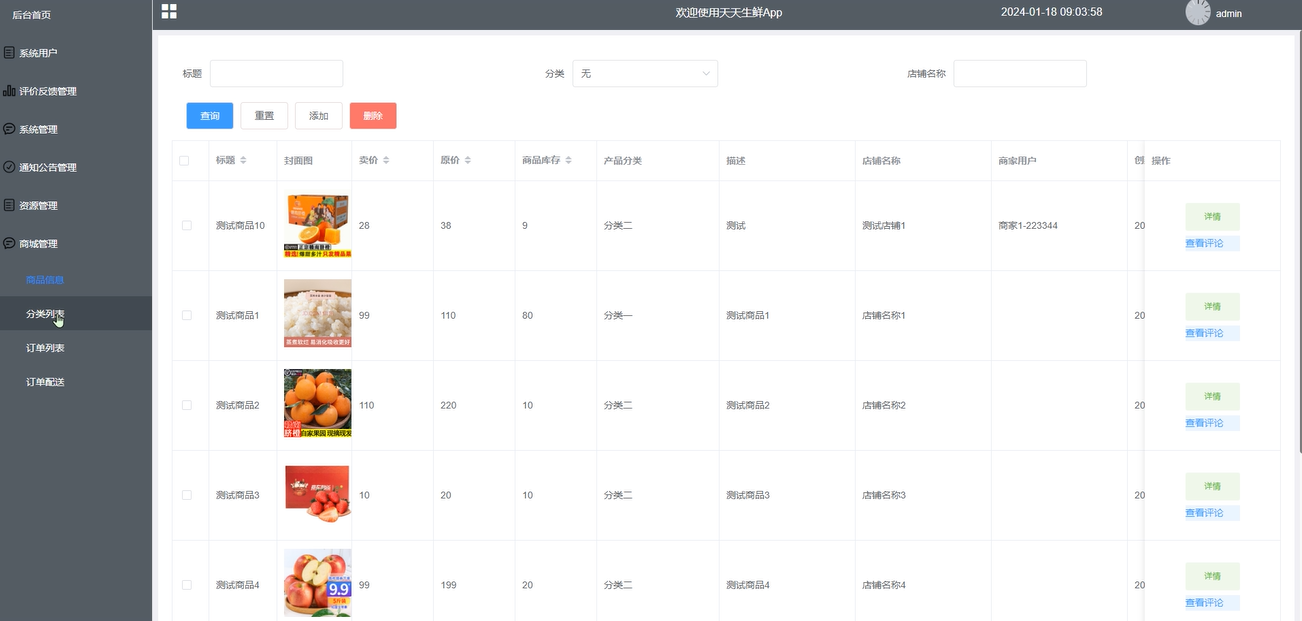Image resolution: width=1302 pixels, height=621 pixels.
Task: Expand the 资源管理 menu
Action: tap(76, 205)
